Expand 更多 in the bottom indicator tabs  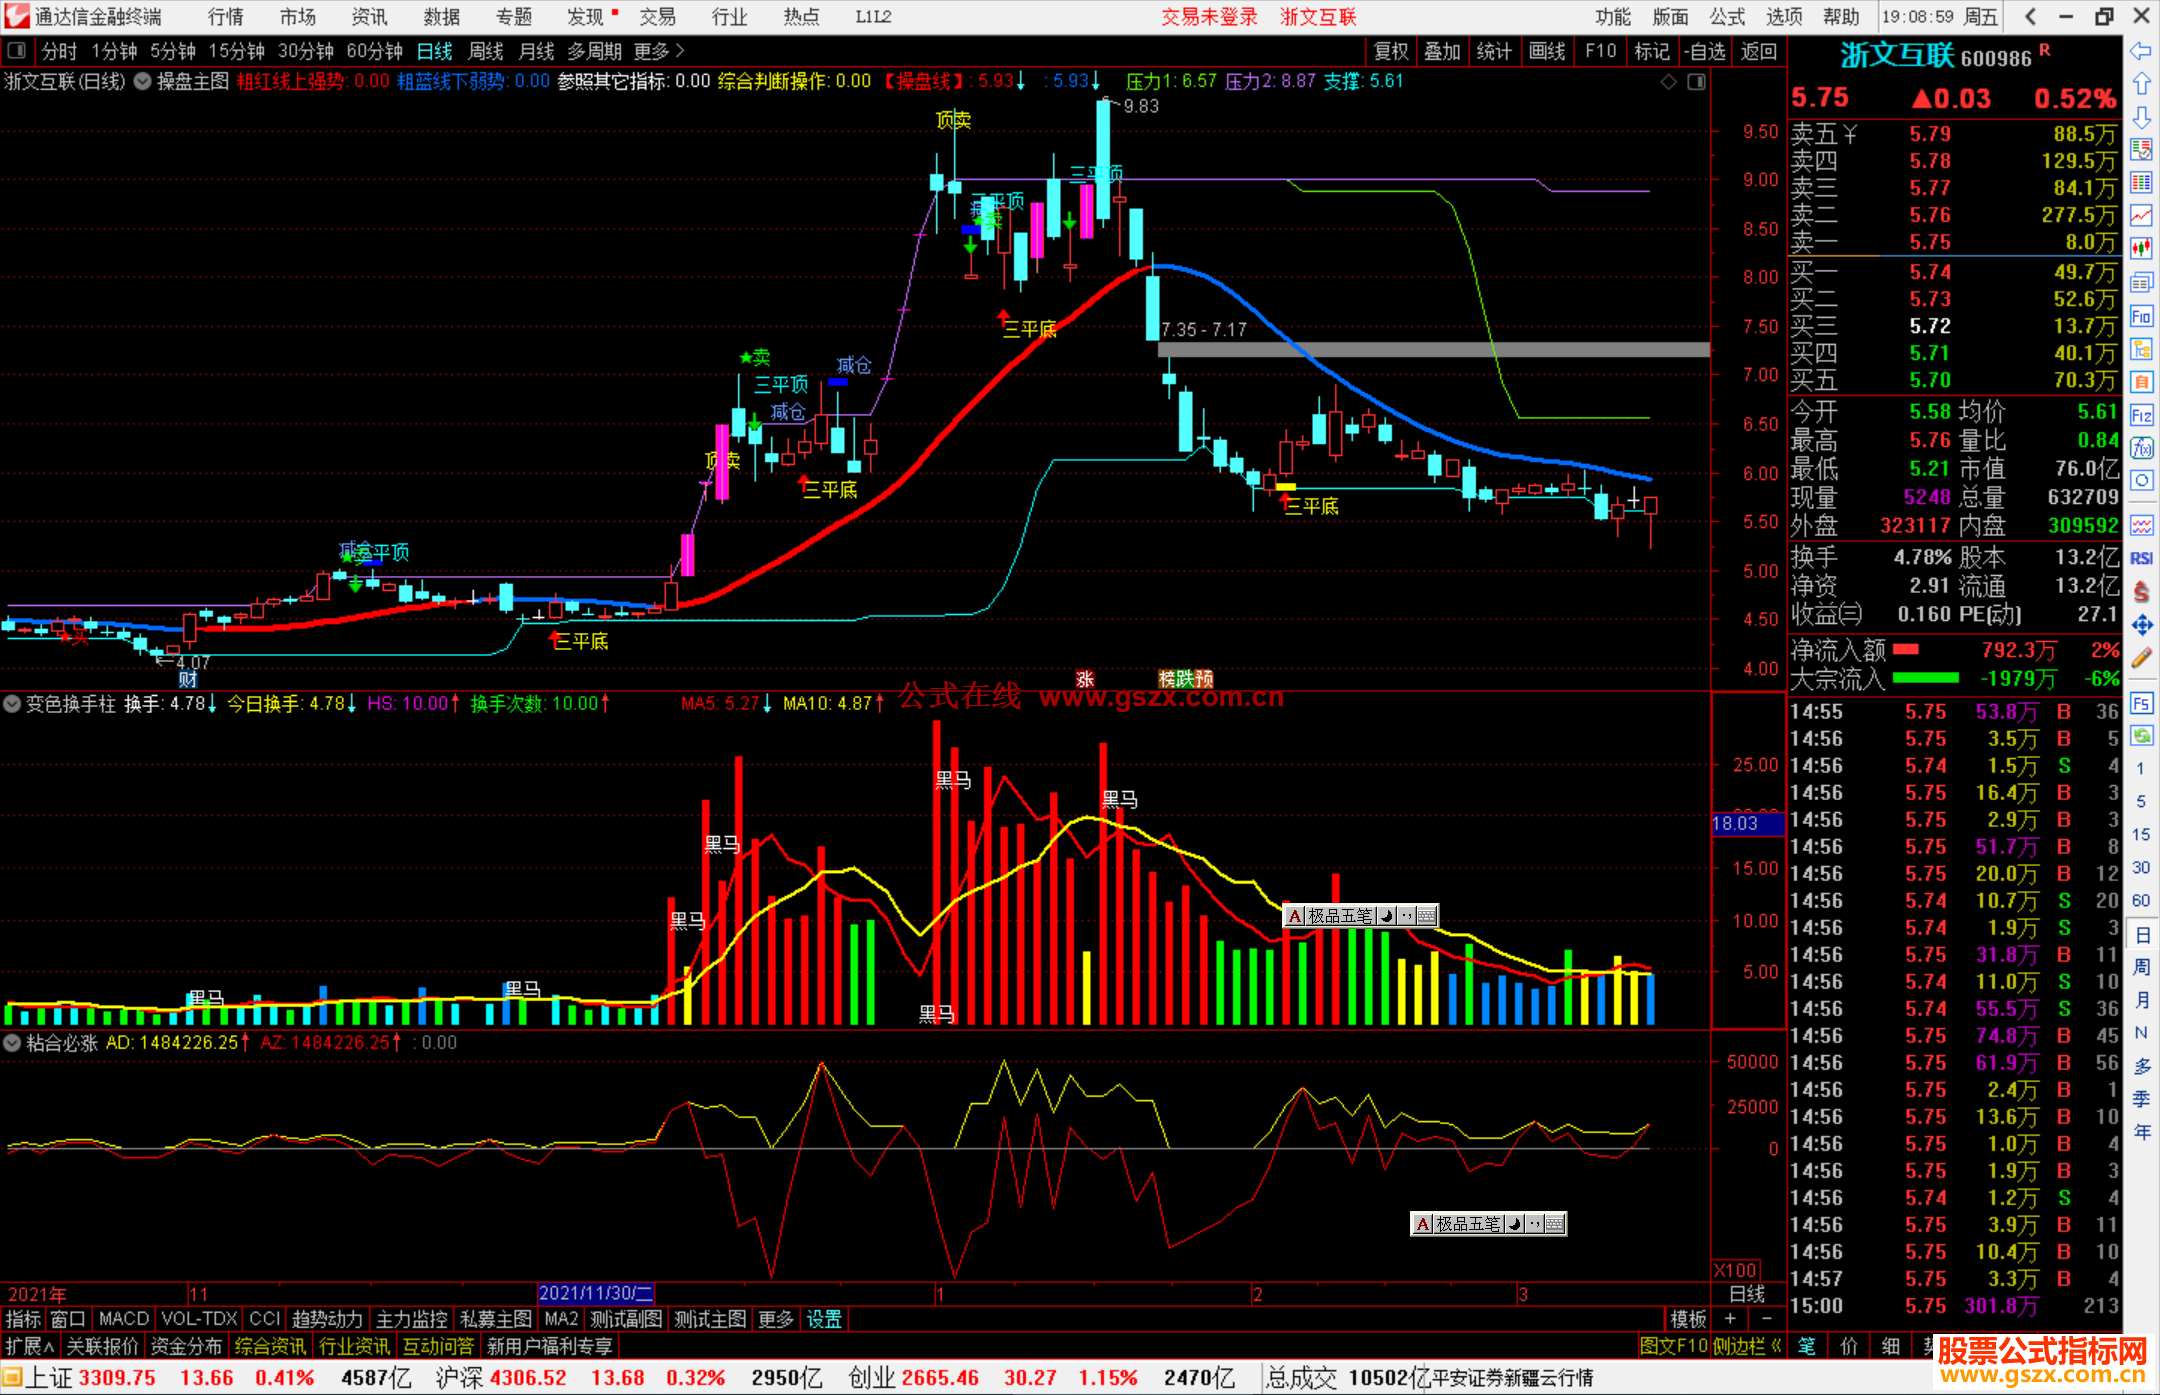click(x=776, y=1319)
